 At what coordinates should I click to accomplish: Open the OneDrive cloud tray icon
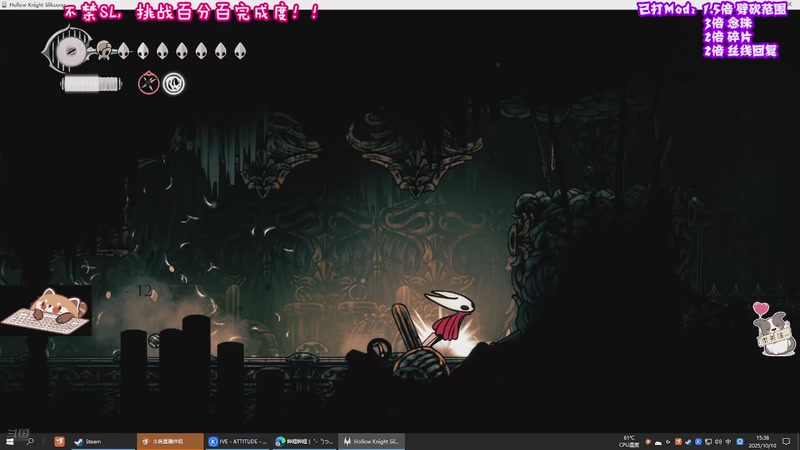(x=658, y=442)
